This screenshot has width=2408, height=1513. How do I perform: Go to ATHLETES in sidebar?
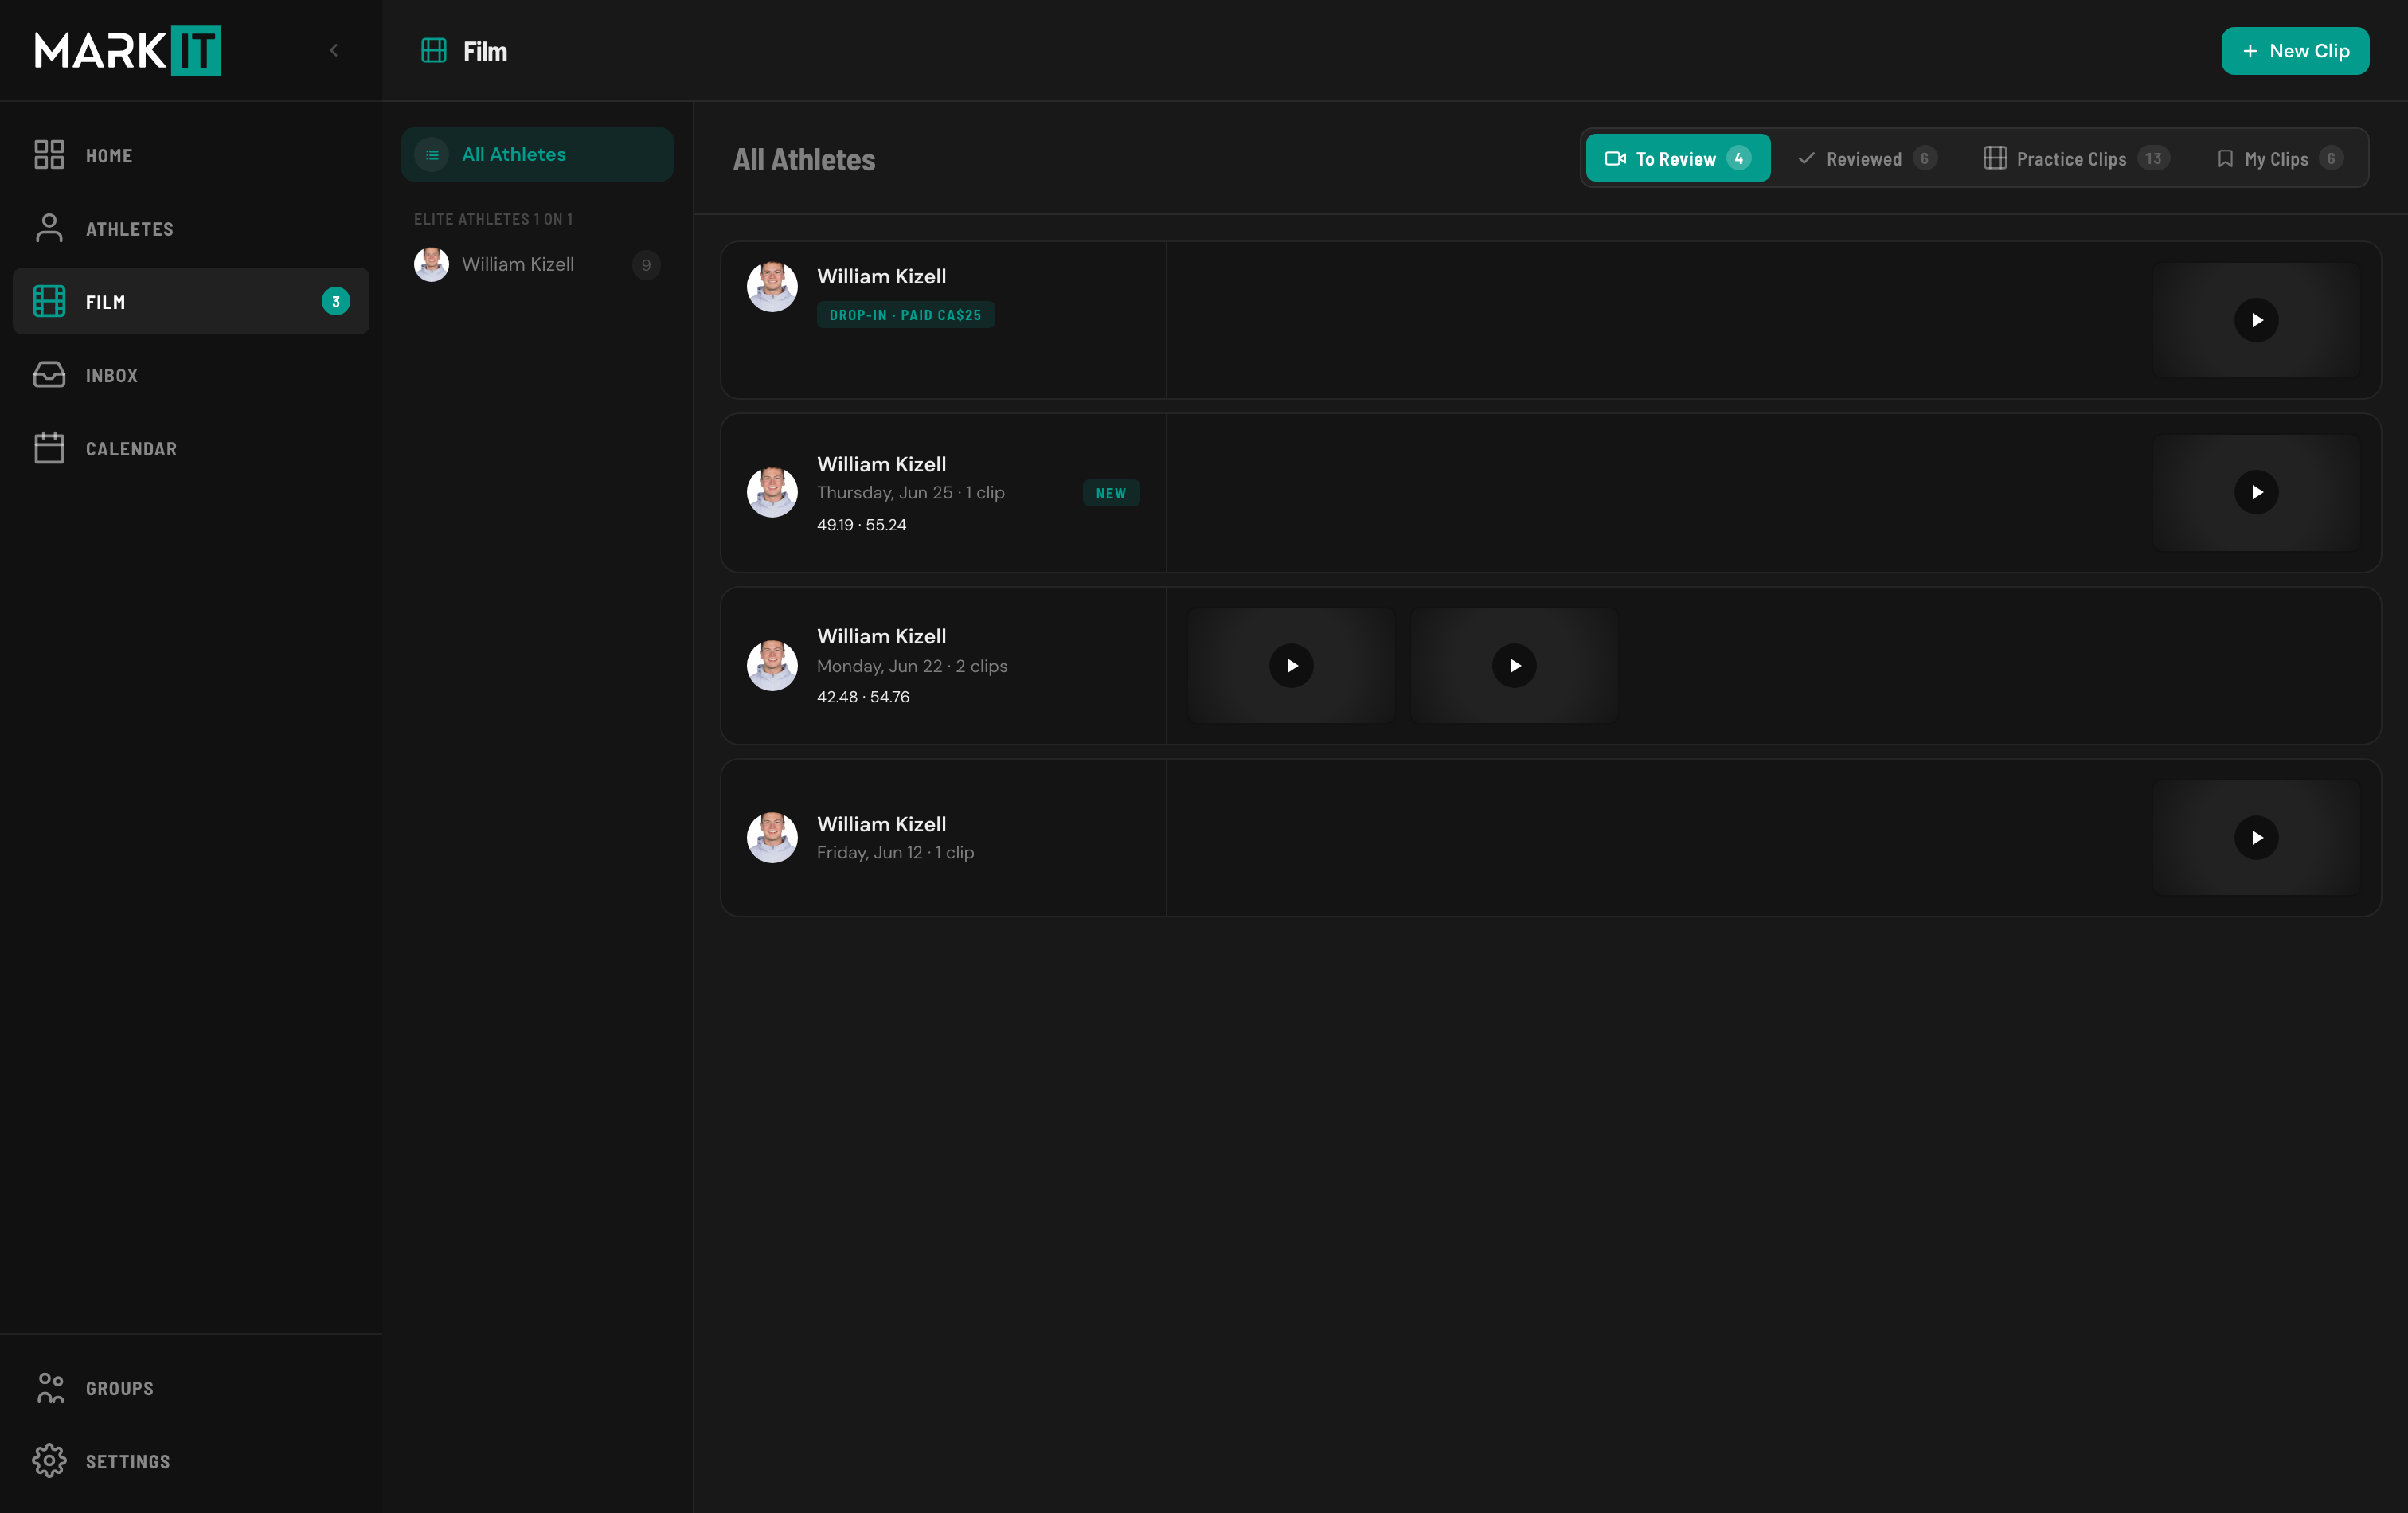click(x=130, y=229)
